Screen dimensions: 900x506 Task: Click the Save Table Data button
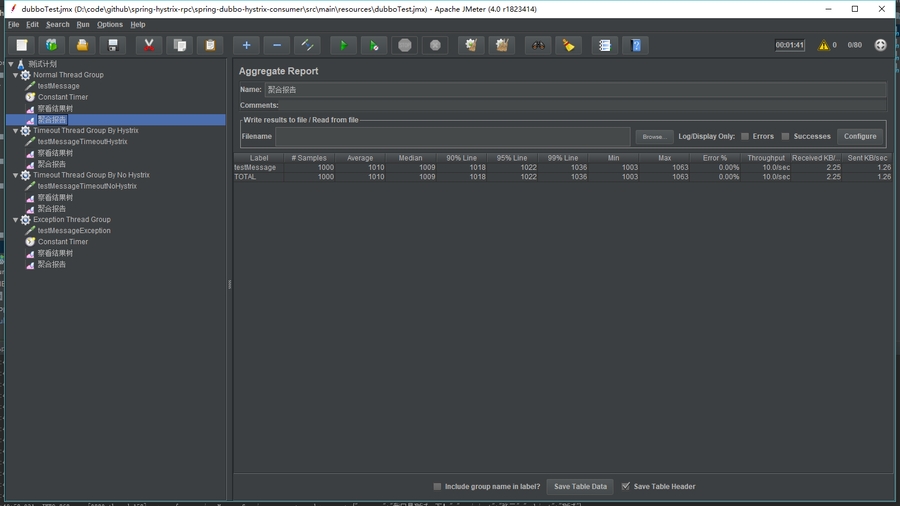click(580, 487)
